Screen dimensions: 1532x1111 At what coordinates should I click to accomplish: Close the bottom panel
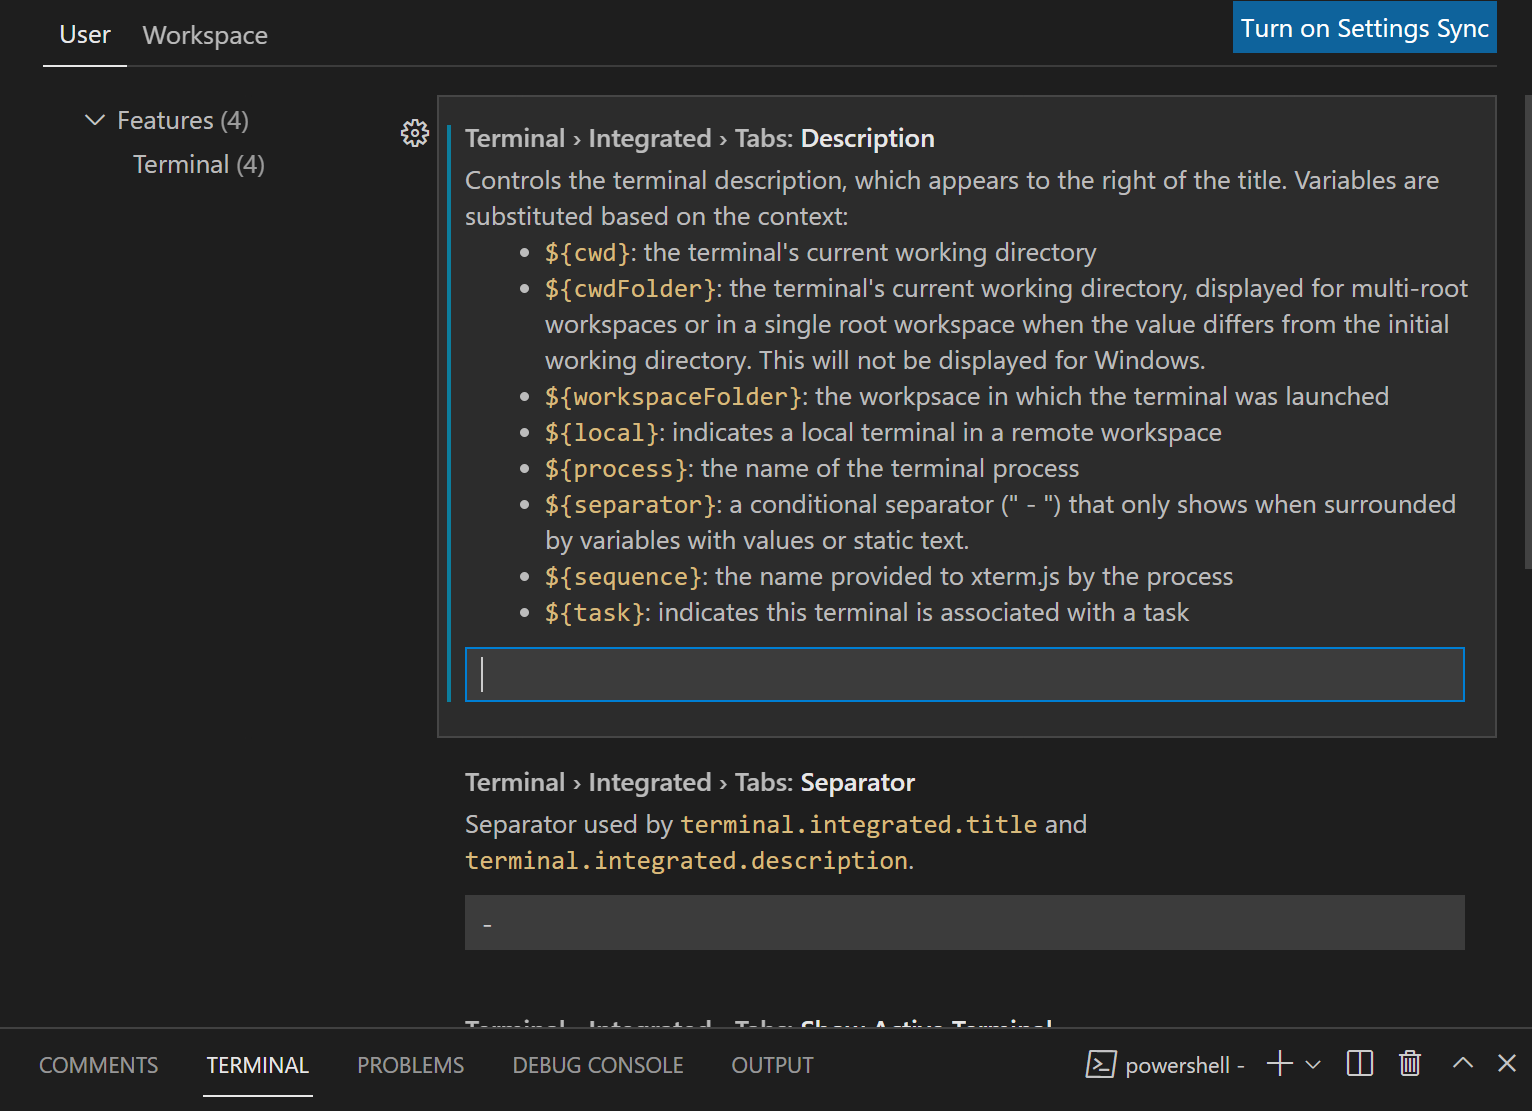point(1507,1064)
